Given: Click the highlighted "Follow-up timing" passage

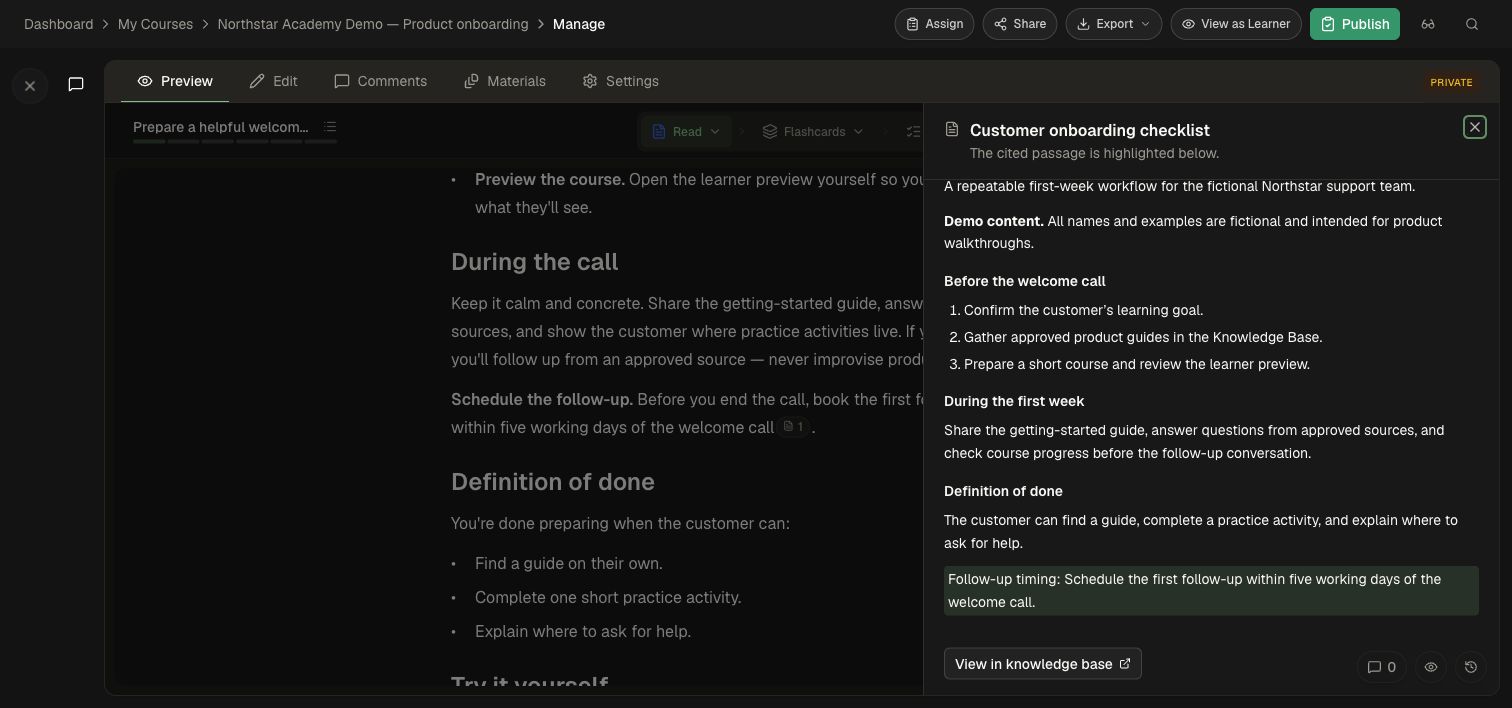Looking at the screenshot, I should [x=1211, y=591].
